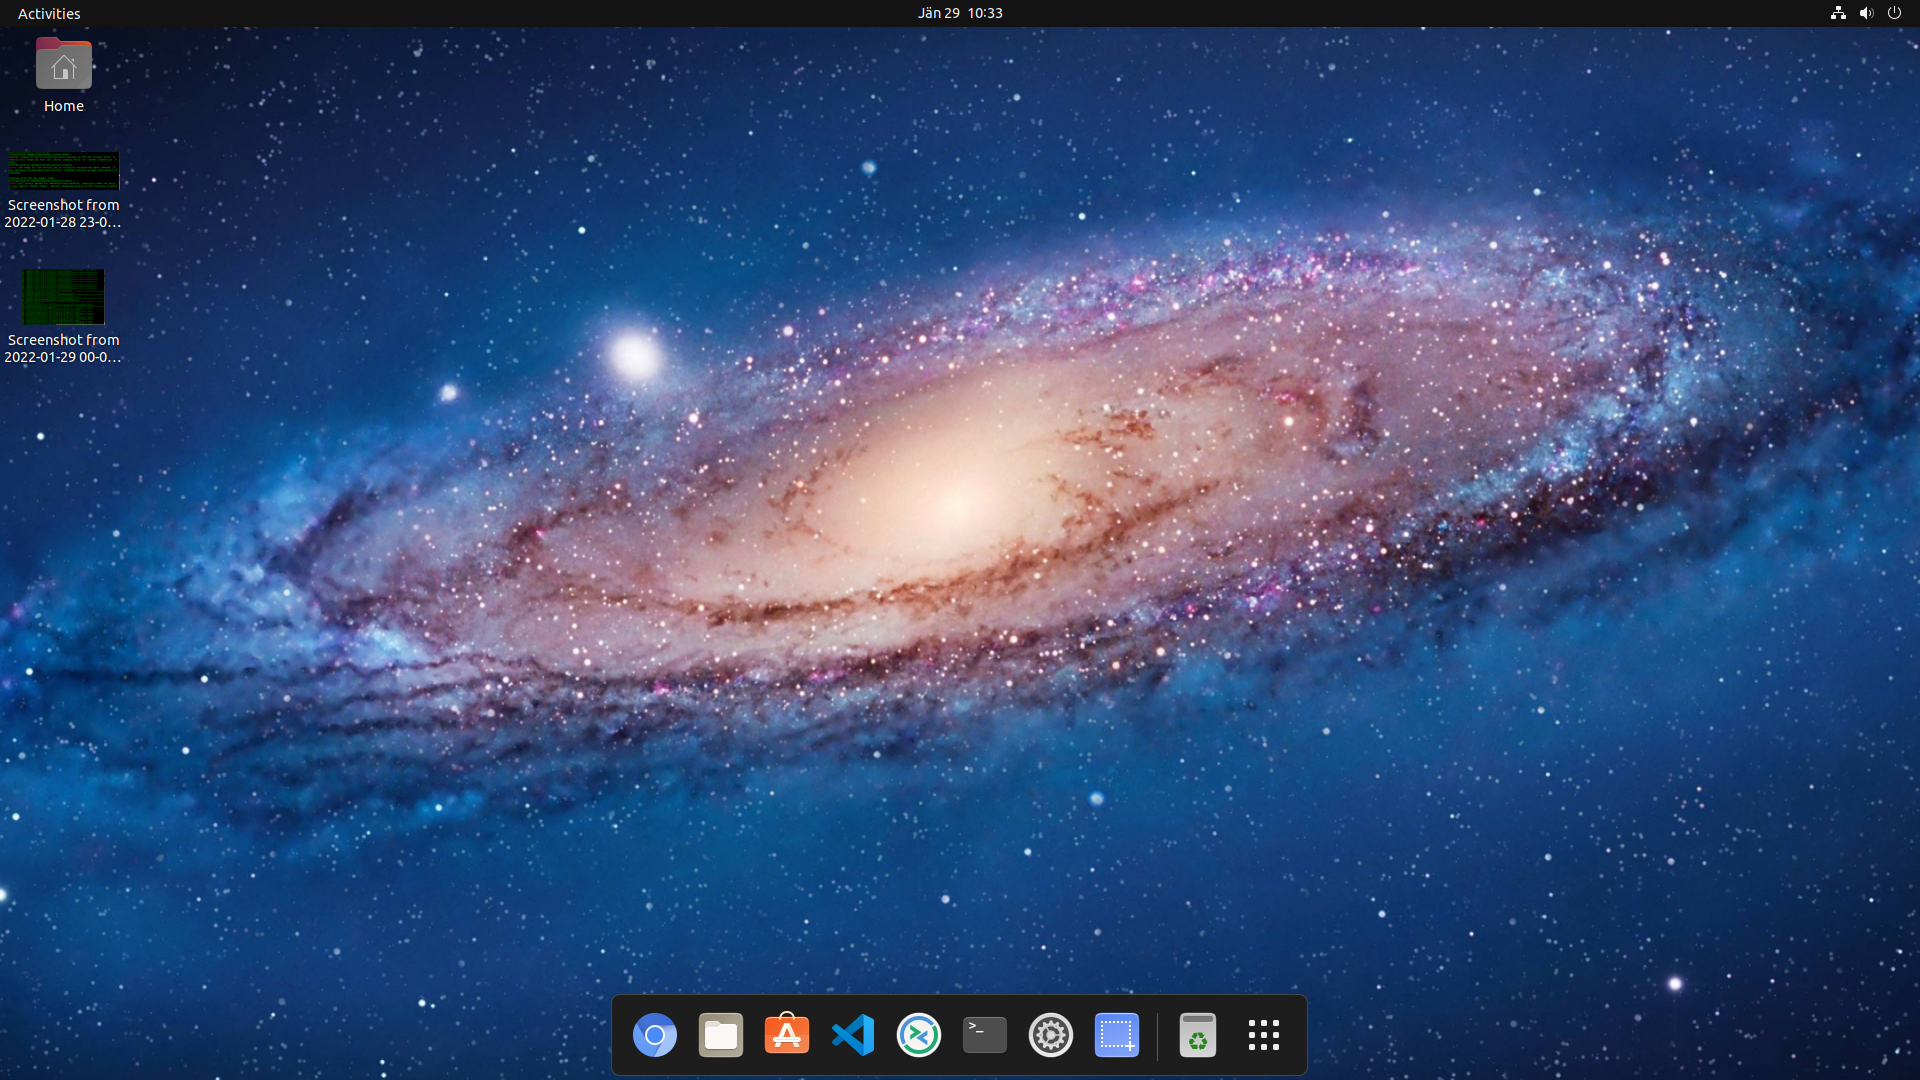This screenshot has width=1920, height=1080.
Task: Launch Visual Studio Code
Action: click(853, 1035)
